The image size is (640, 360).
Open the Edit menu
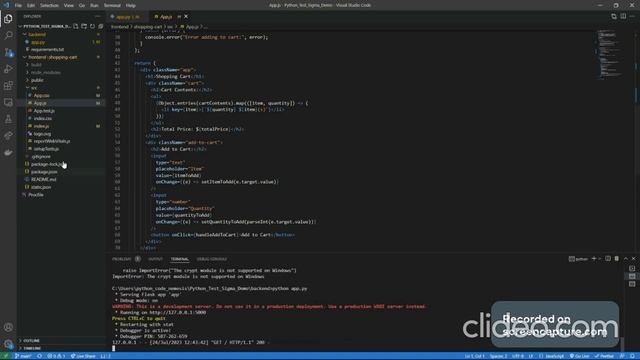click(31, 5)
